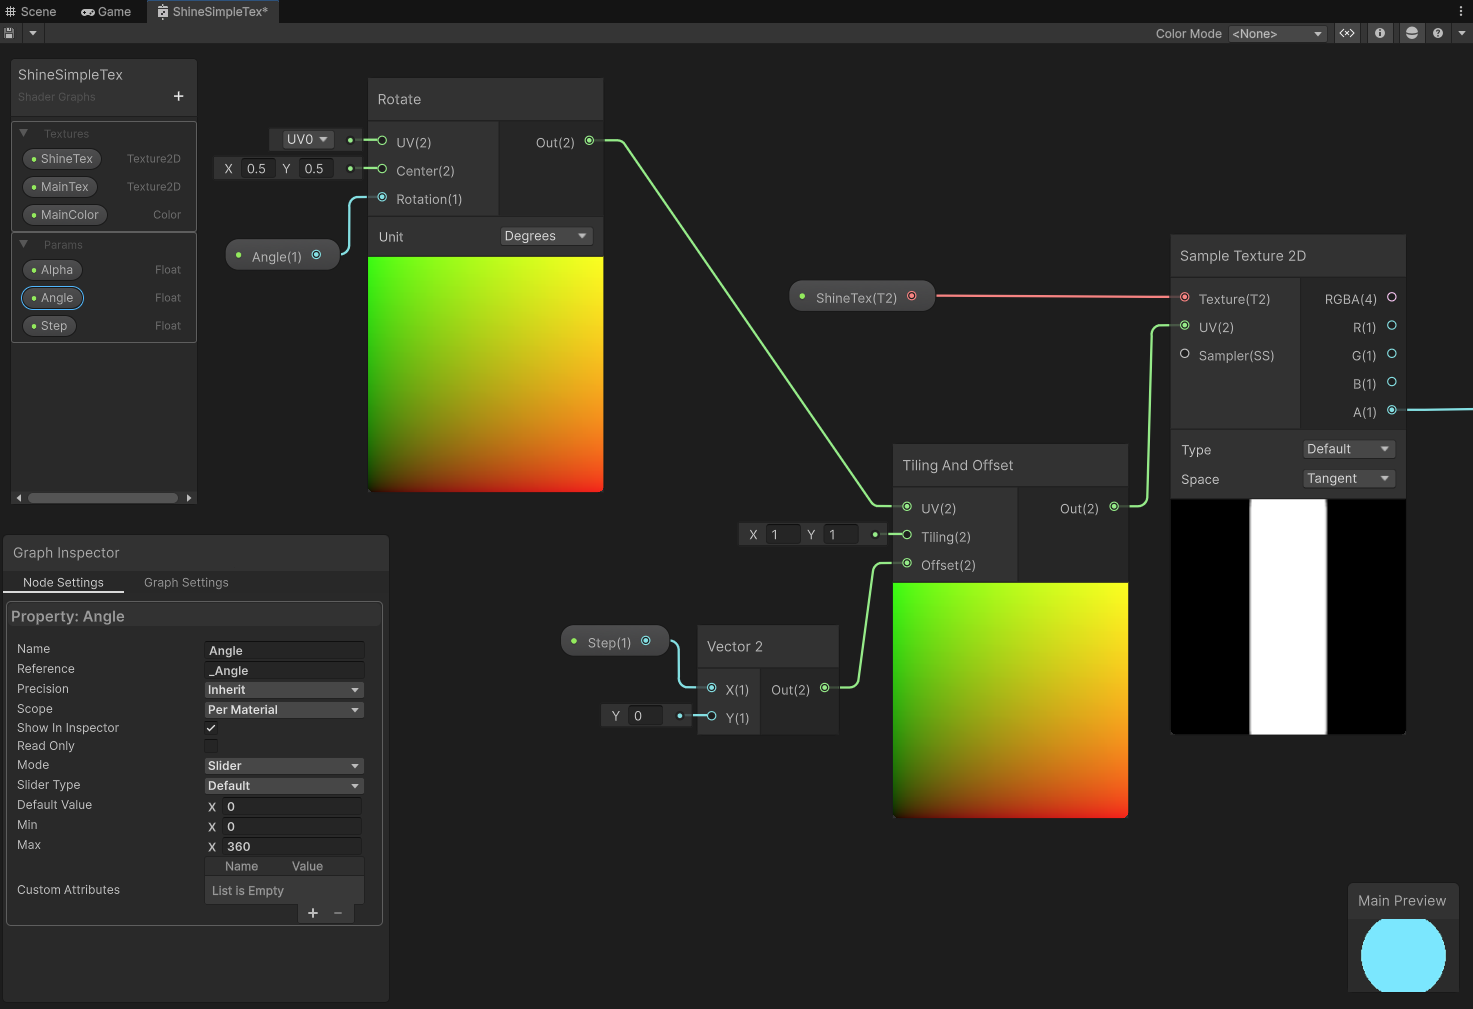Toggle the Blackboard panel button

1347,33
